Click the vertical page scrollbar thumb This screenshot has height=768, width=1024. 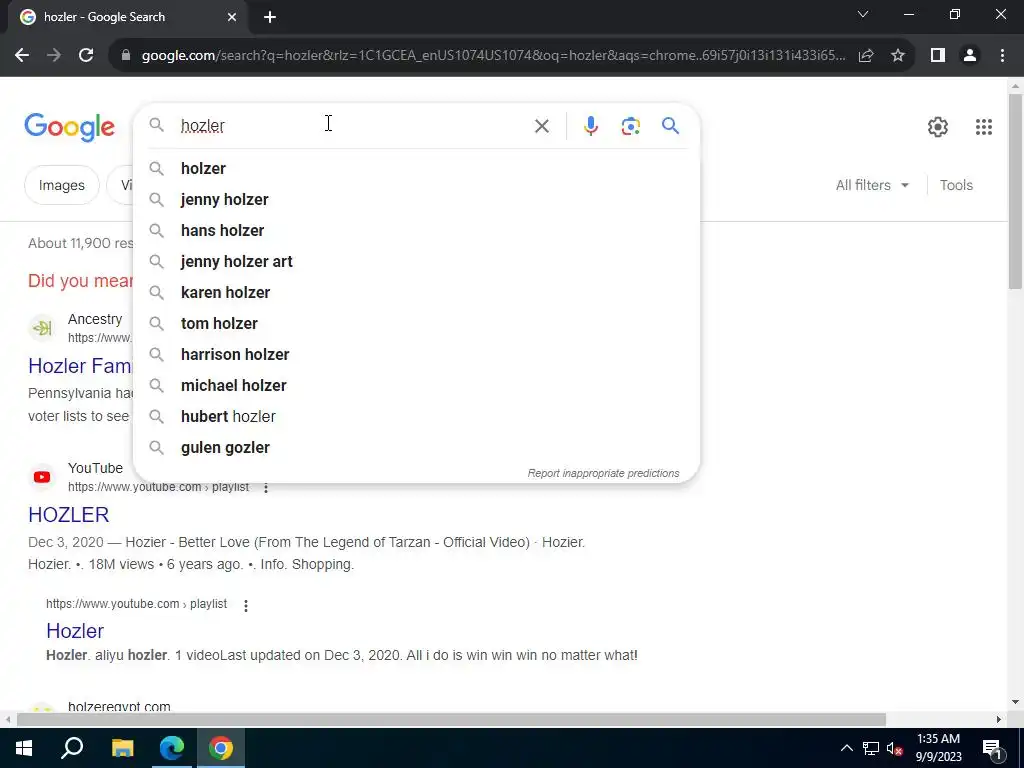pyautogui.click(x=1015, y=191)
